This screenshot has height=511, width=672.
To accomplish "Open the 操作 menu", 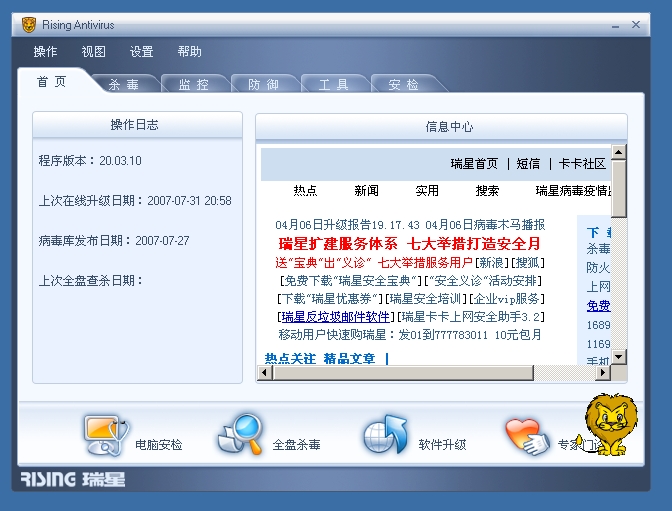I will pyautogui.click(x=45, y=52).
